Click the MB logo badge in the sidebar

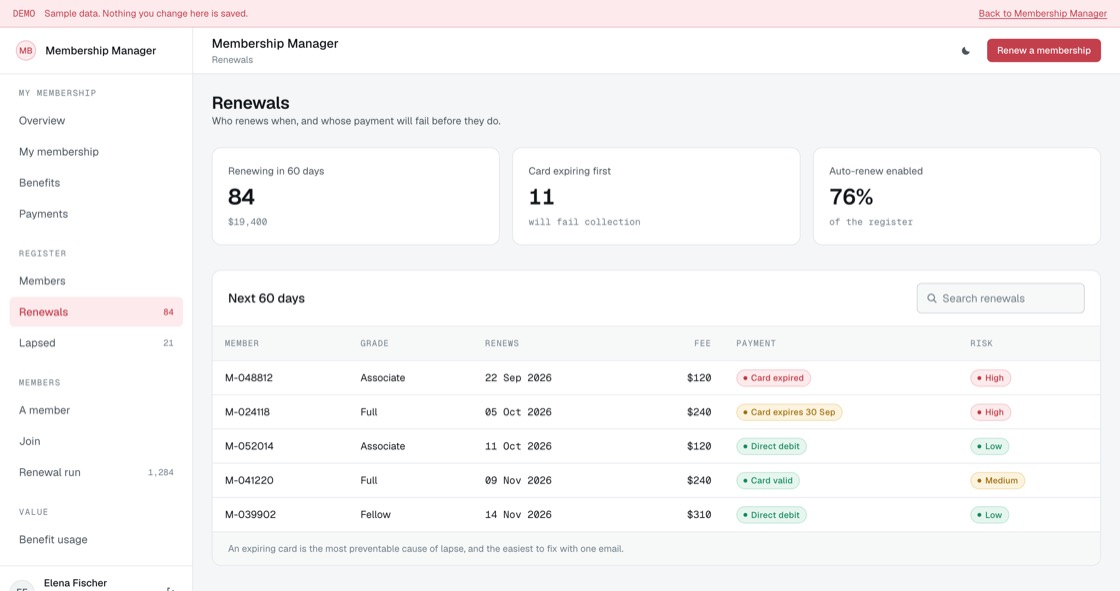coord(26,51)
